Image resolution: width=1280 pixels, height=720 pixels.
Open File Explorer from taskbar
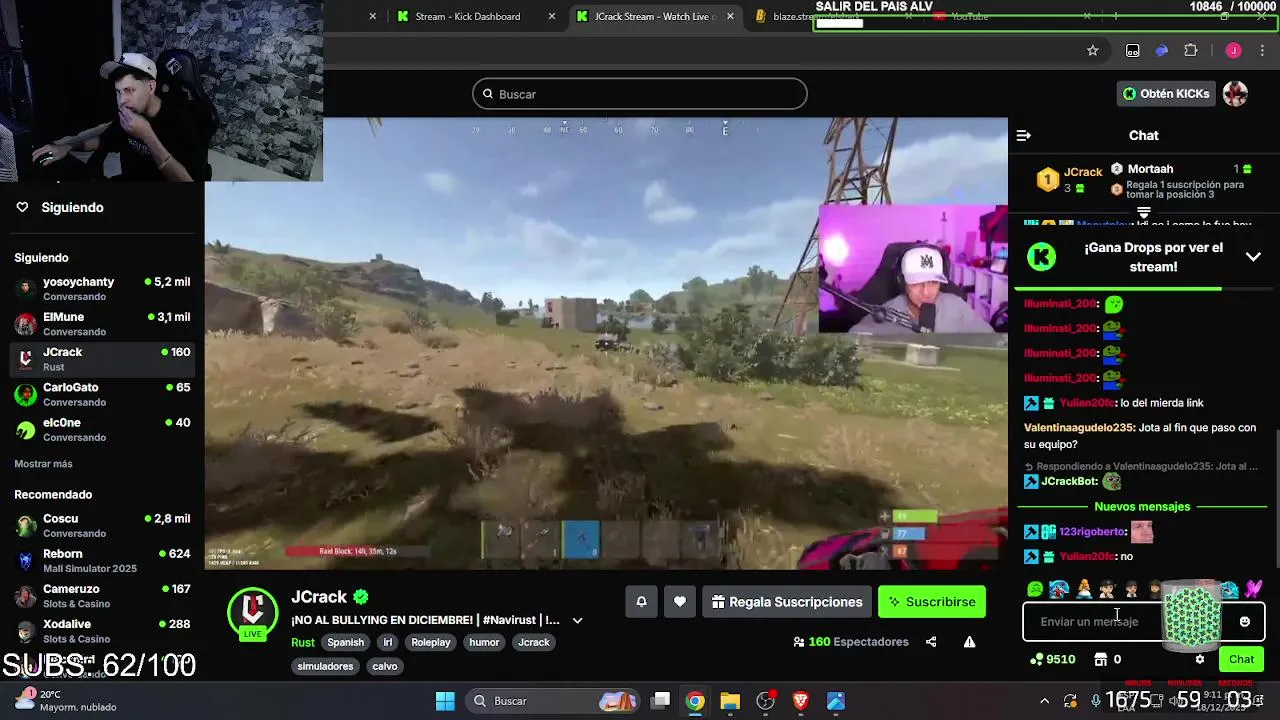click(730, 701)
